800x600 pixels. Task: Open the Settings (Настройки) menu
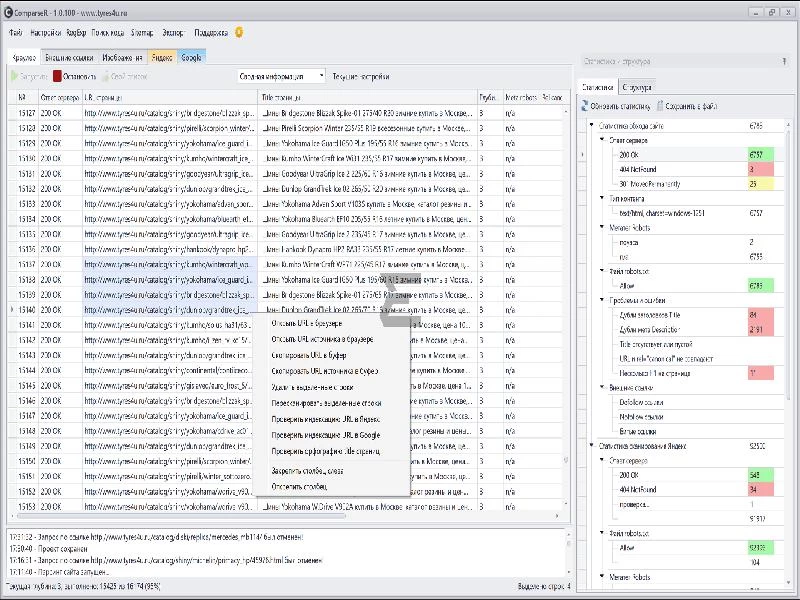click(45, 32)
